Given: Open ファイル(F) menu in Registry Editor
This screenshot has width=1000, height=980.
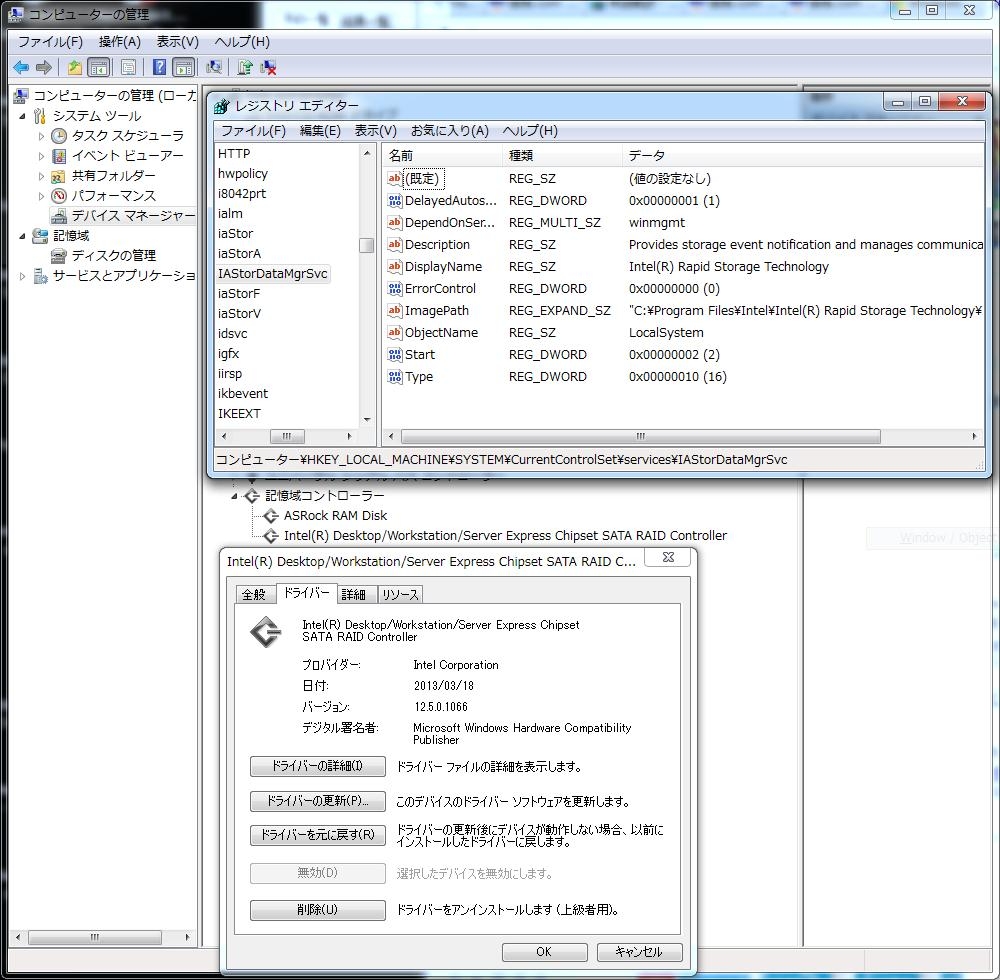Looking at the screenshot, I should click(253, 131).
